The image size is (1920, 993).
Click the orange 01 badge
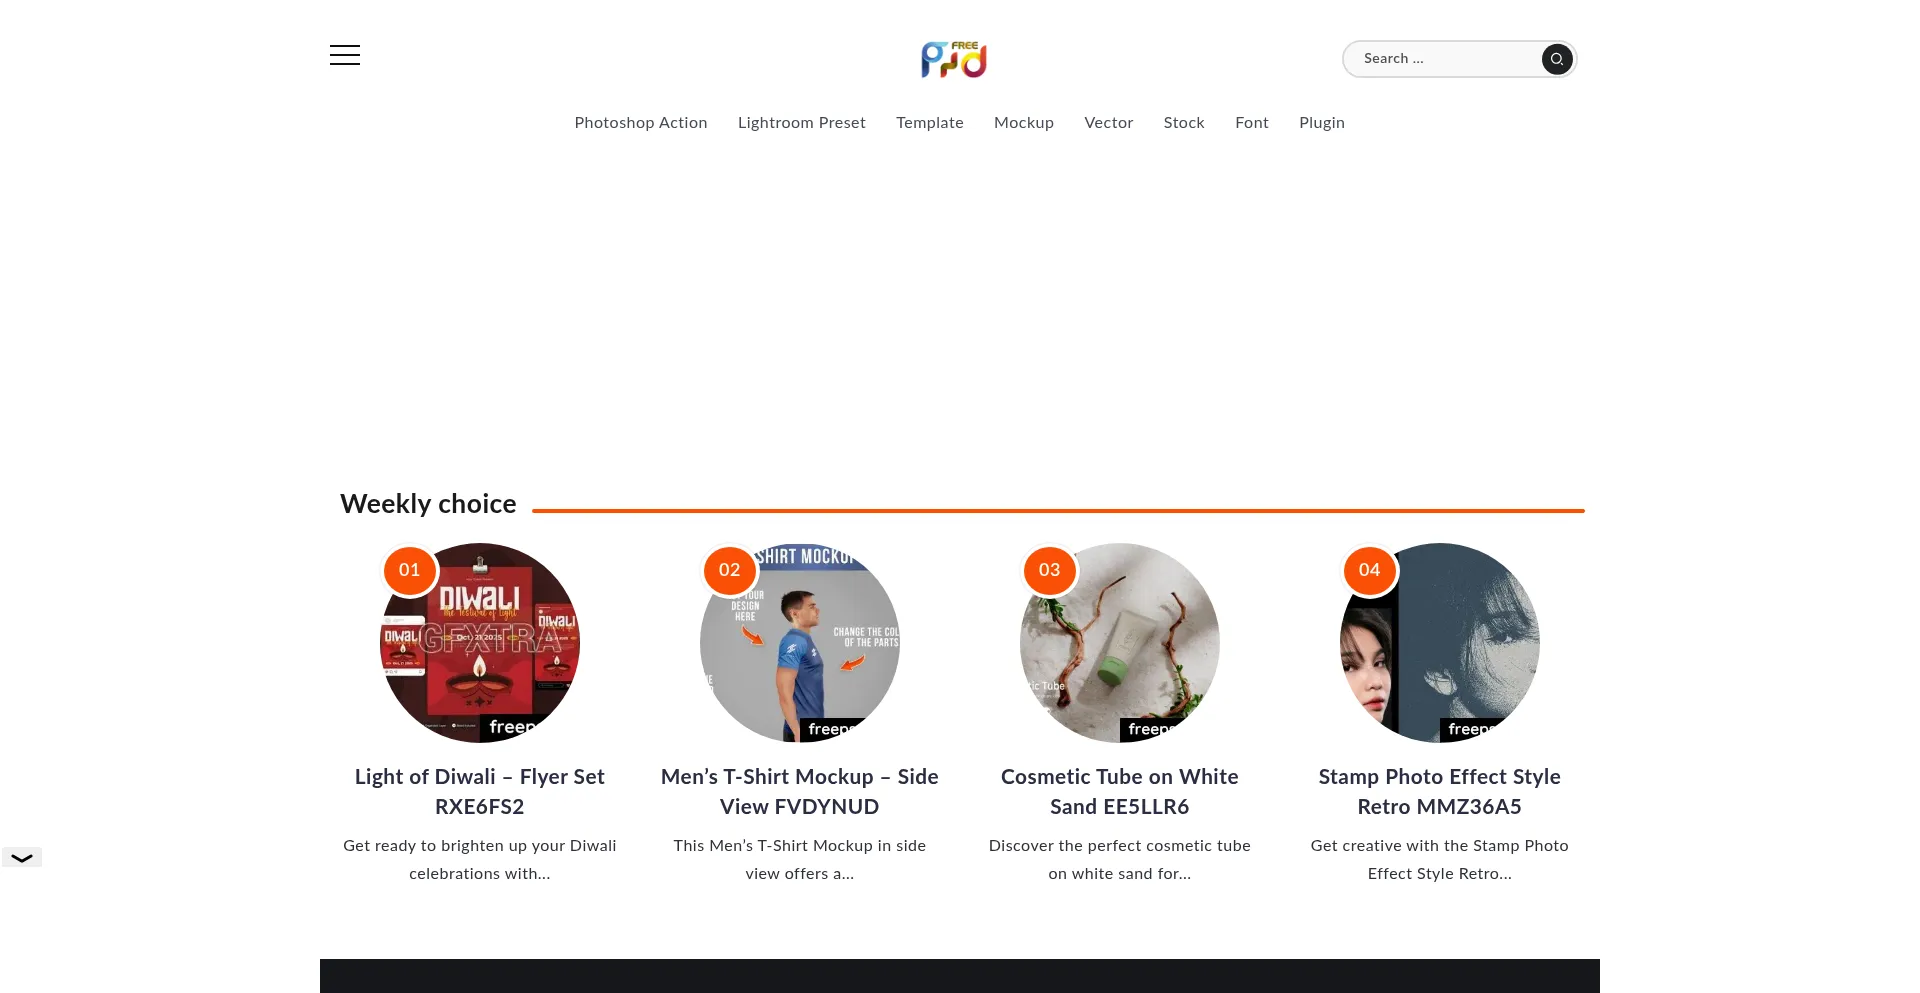click(410, 570)
